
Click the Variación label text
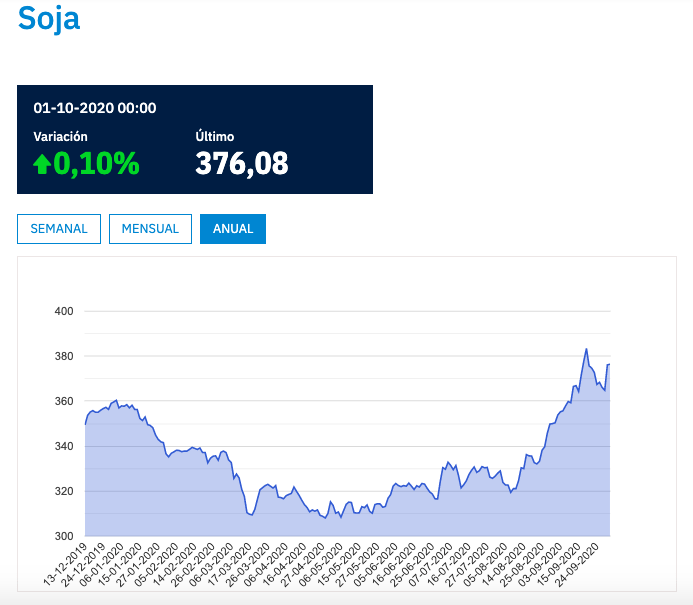[x=60, y=137]
